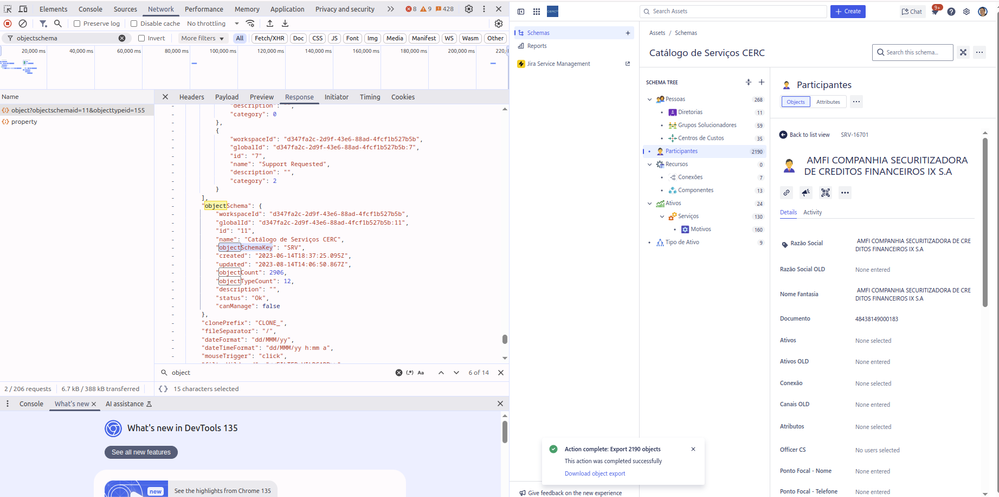
Task: Expand the More filters dropdown
Action: [x=201, y=38]
